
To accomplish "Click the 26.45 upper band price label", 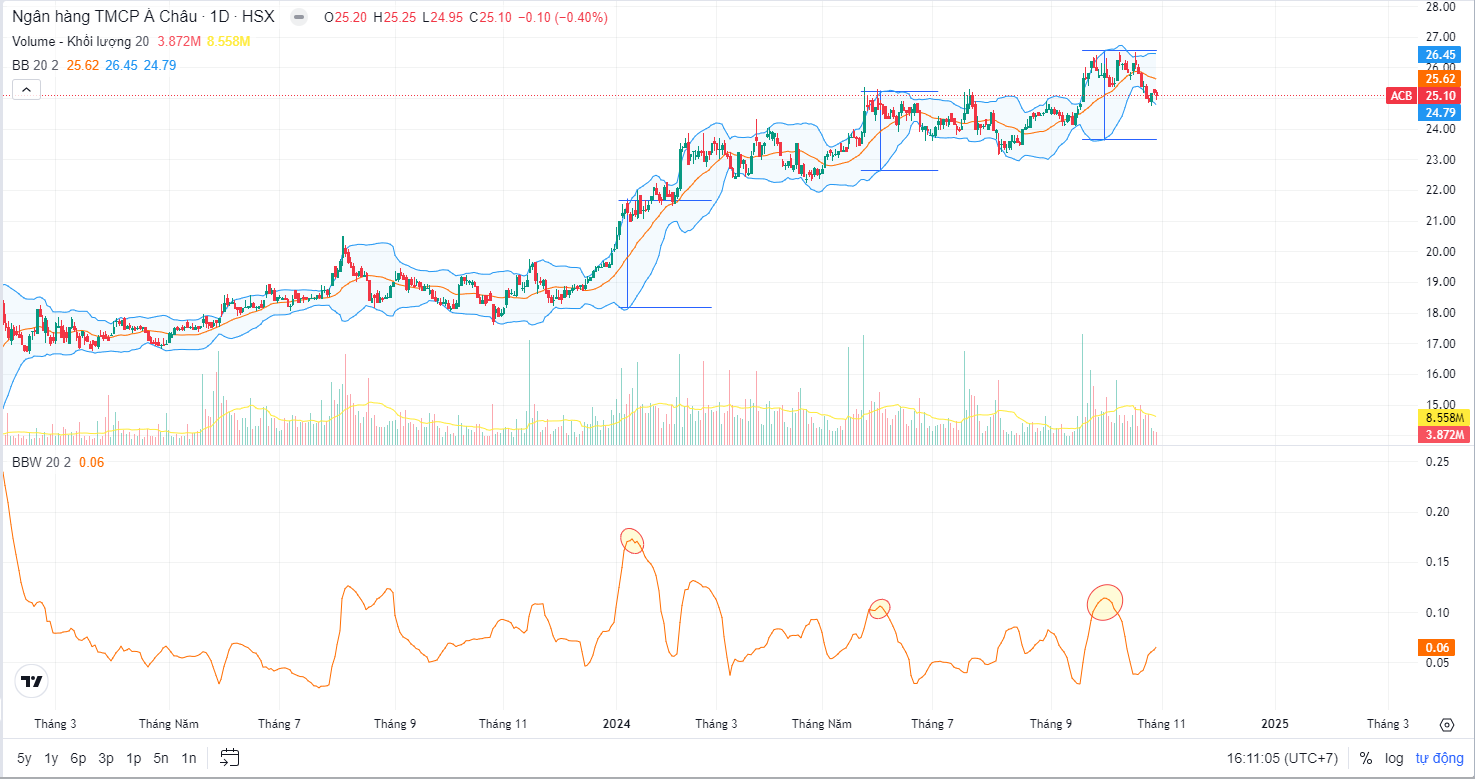I will tap(1440, 55).
